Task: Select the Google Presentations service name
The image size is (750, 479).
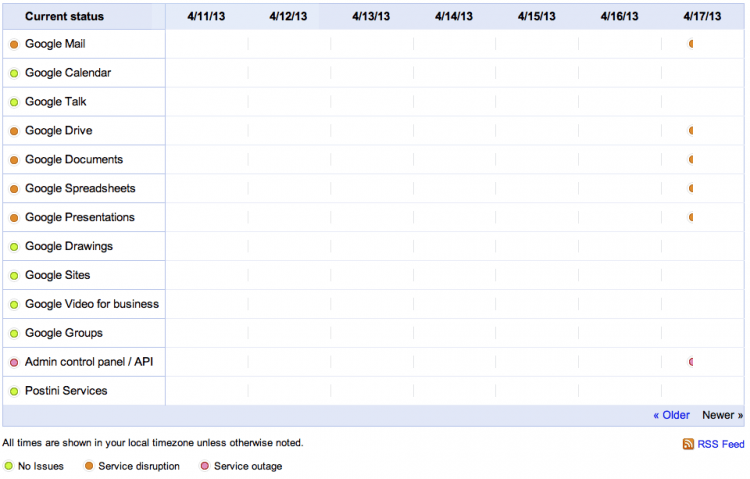Action: [x=80, y=217]
